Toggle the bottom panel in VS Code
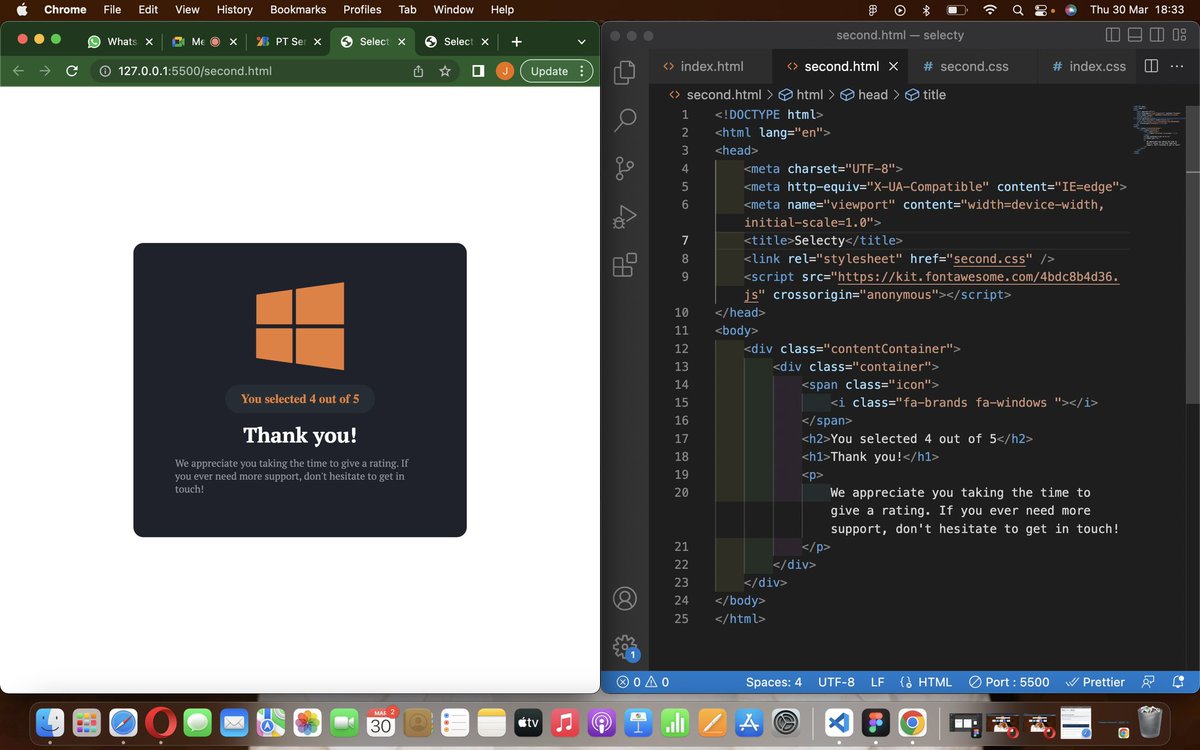This screenshot has width=1200, height=750. [1136, 35]
